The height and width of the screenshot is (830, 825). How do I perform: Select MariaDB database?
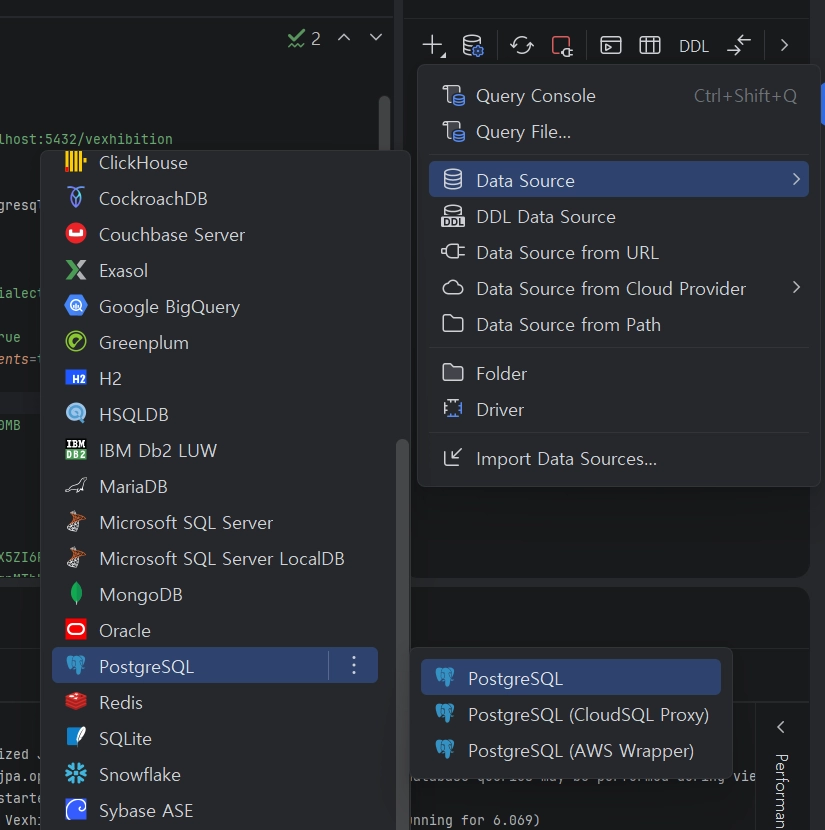click(215, 486)
